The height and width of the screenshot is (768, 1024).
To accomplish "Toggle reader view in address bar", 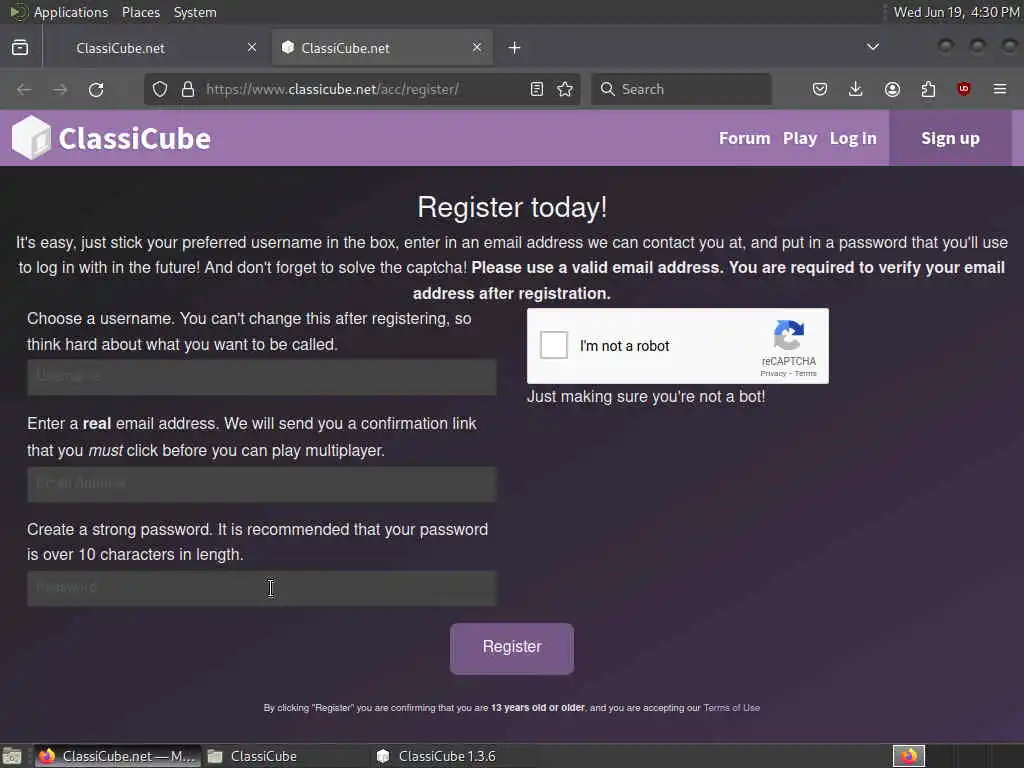I will coord(537,89).
